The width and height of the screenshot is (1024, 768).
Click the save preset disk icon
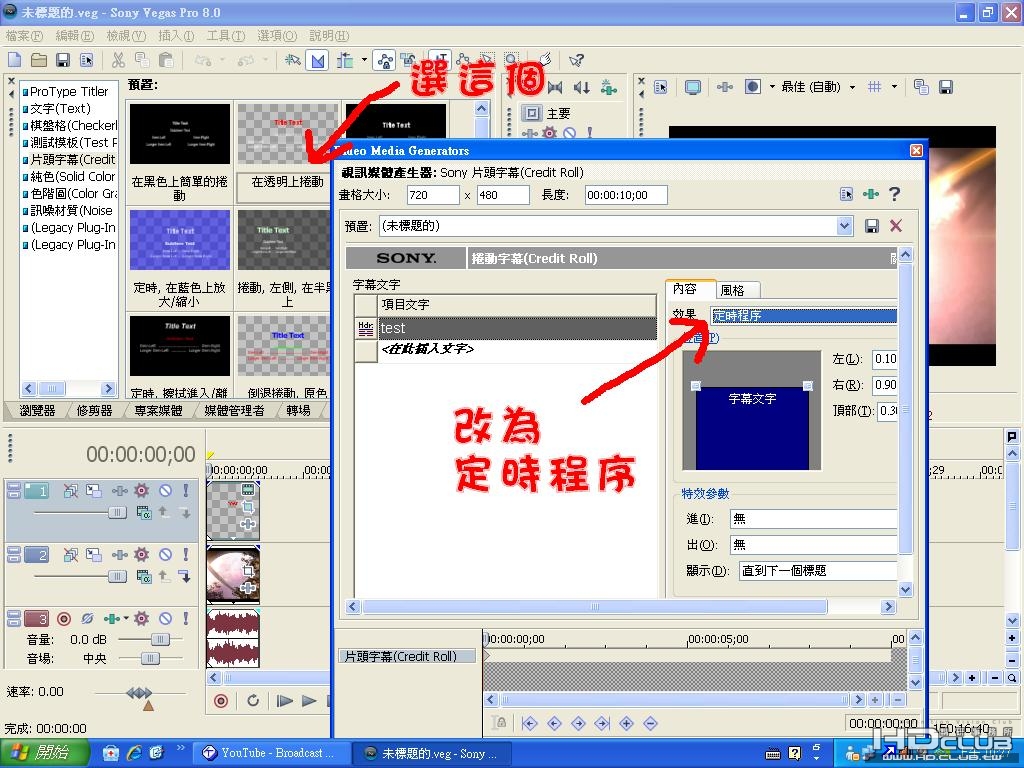(872, 226)
